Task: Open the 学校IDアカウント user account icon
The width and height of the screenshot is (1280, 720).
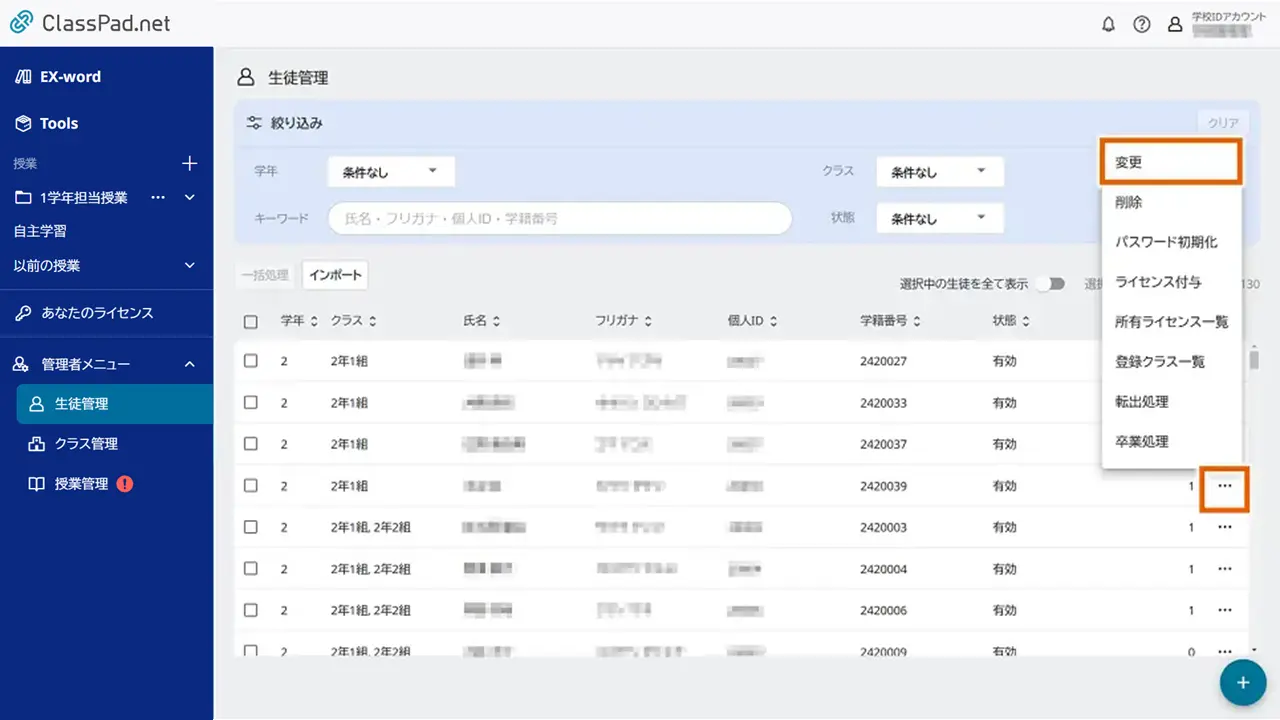Action: pos(1175,24)
